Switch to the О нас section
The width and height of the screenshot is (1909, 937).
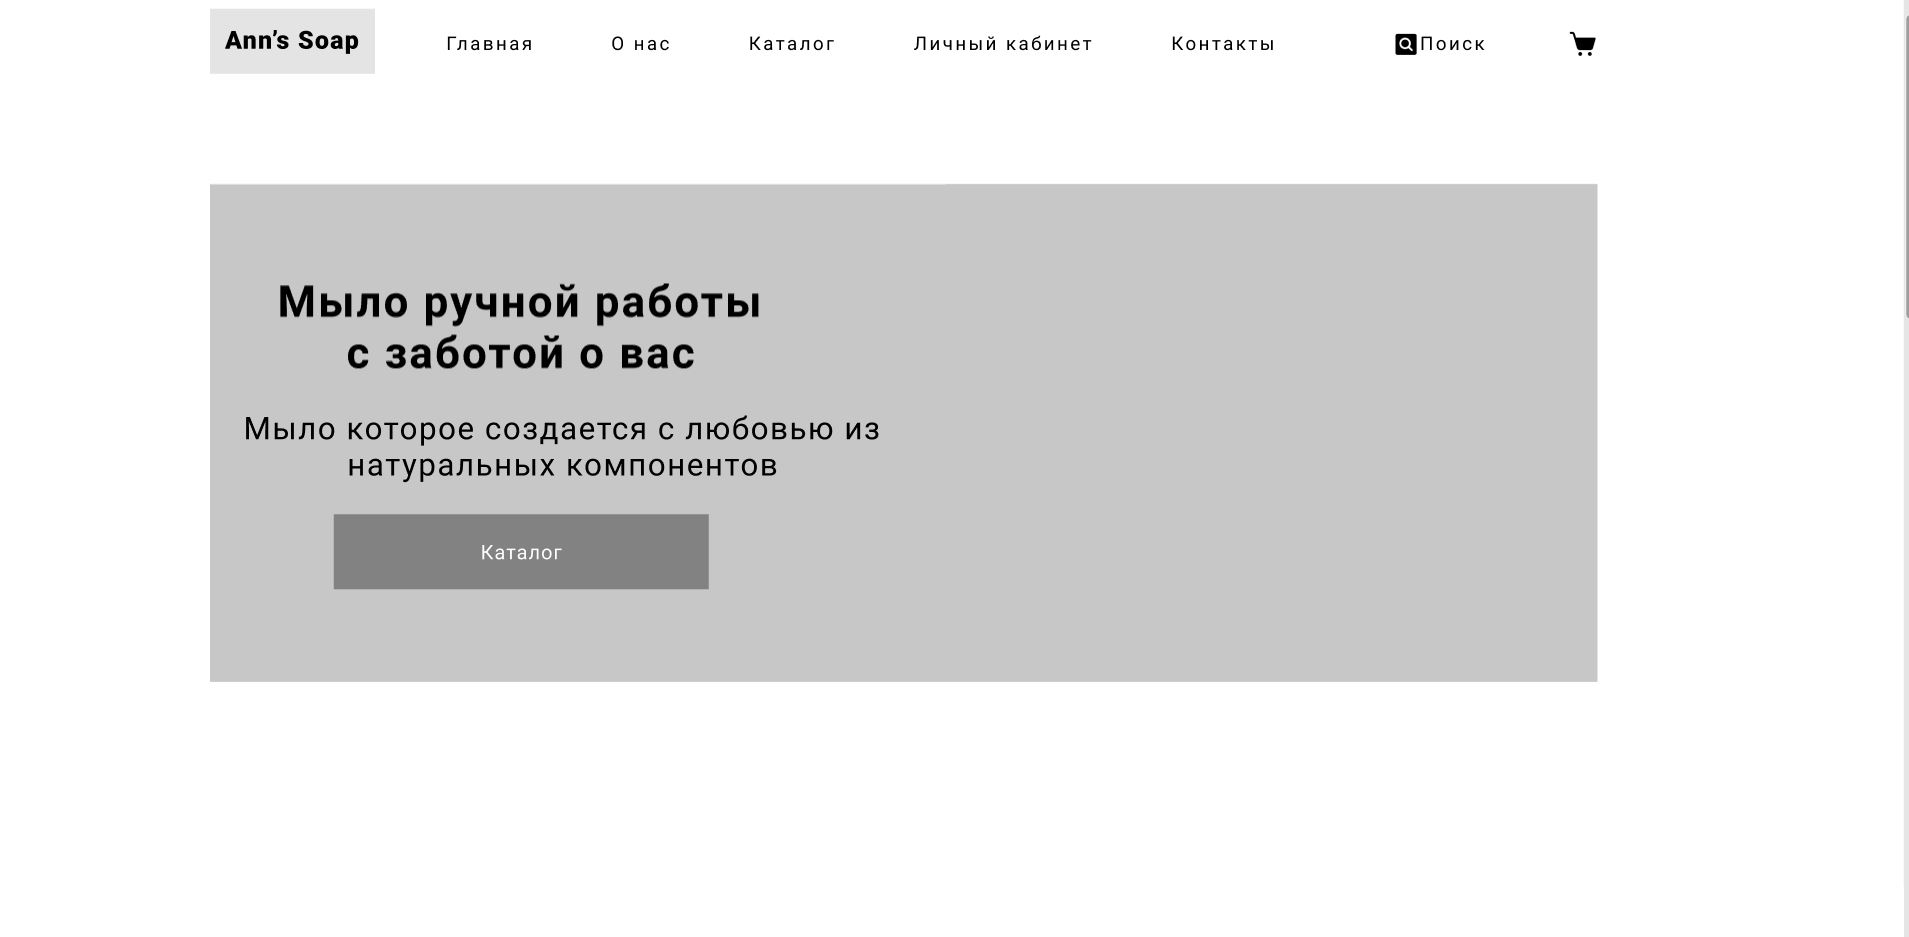coord(640,43)
